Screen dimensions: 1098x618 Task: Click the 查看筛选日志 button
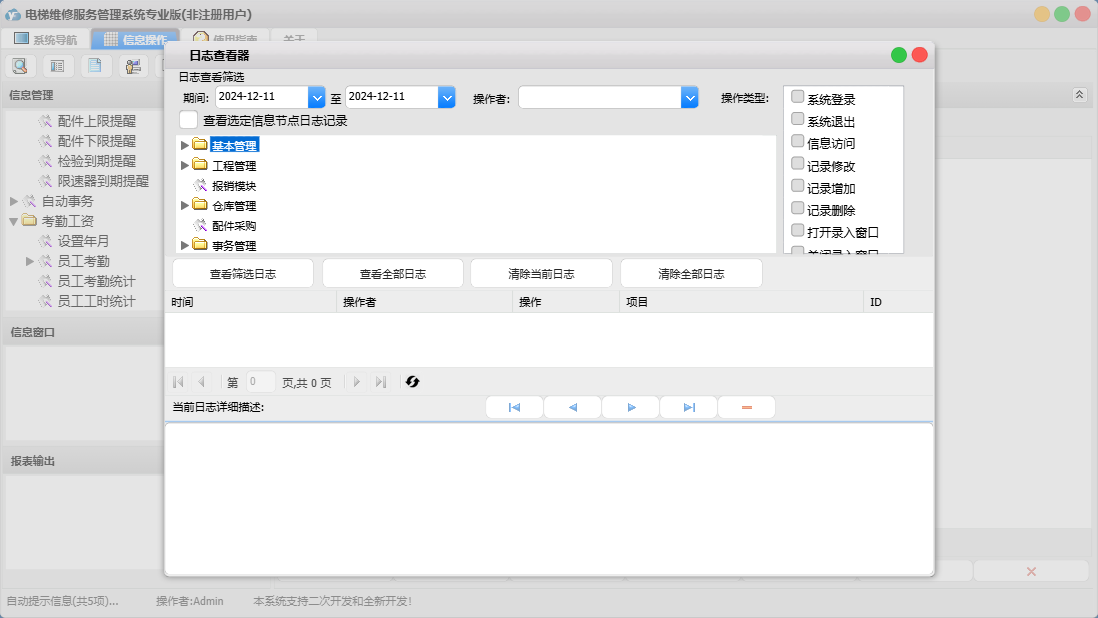point(243,274)
